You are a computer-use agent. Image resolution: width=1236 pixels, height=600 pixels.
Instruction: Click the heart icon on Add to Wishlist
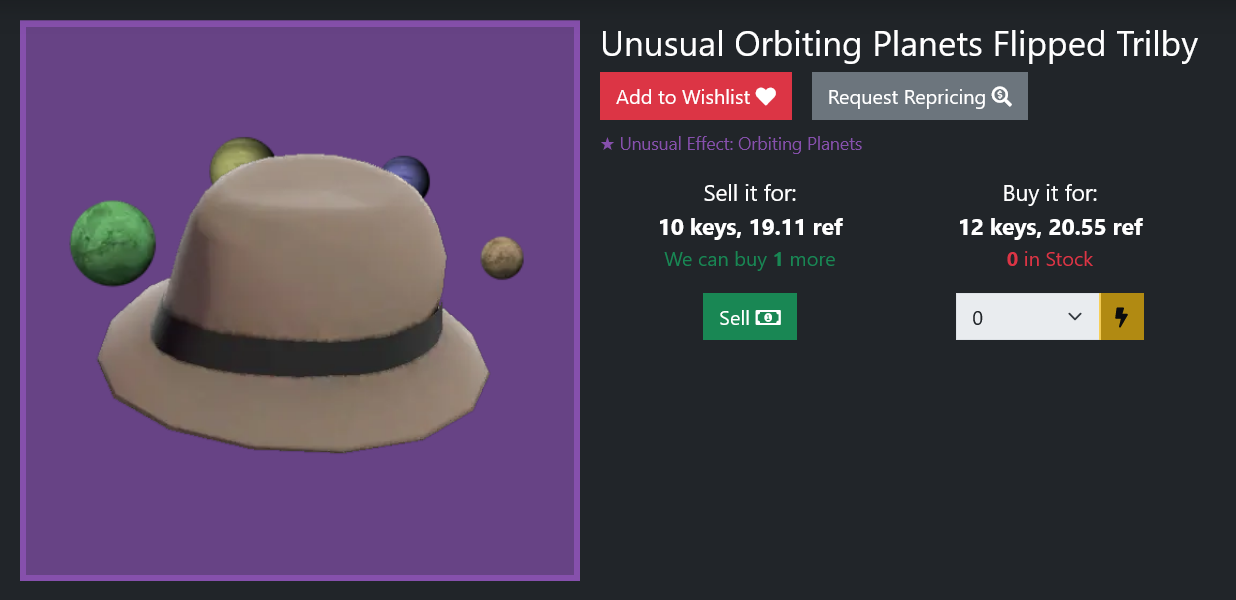click(766, 97)
